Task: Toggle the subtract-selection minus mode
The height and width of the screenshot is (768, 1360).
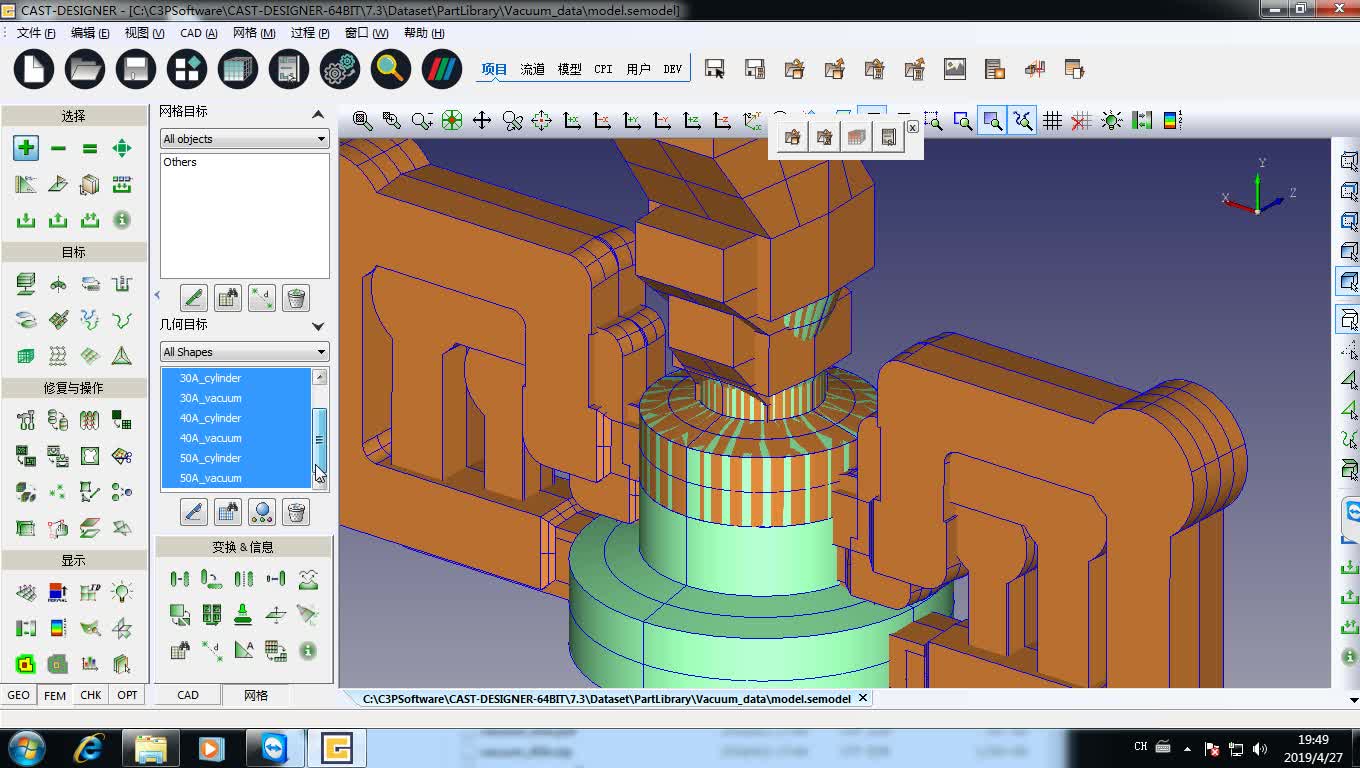Action: tap(58, 148)
